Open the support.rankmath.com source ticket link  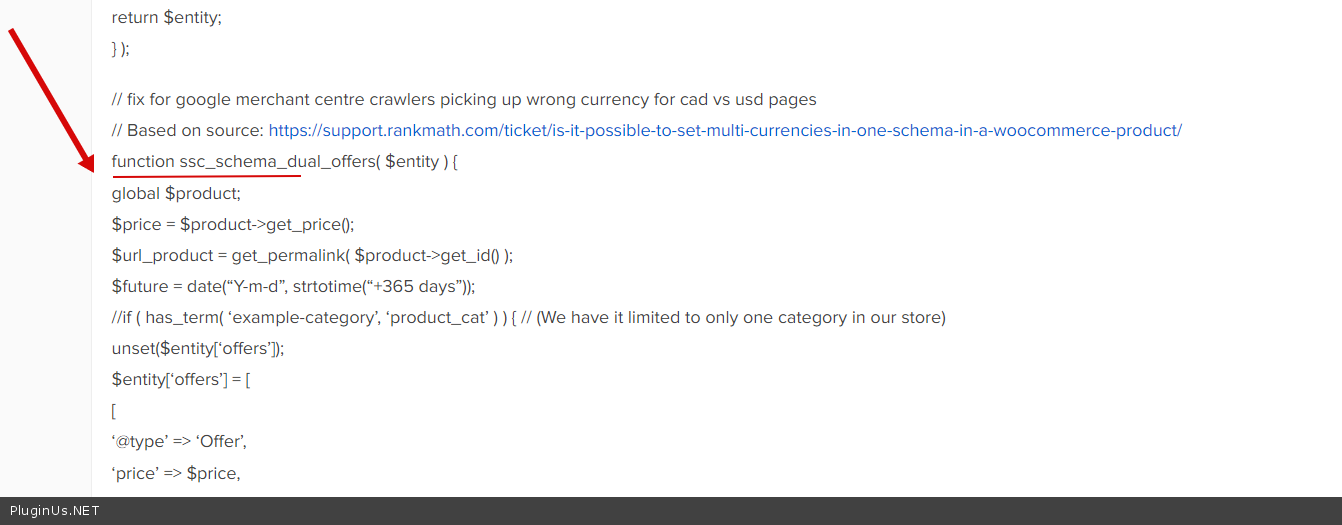coord(725,131)
